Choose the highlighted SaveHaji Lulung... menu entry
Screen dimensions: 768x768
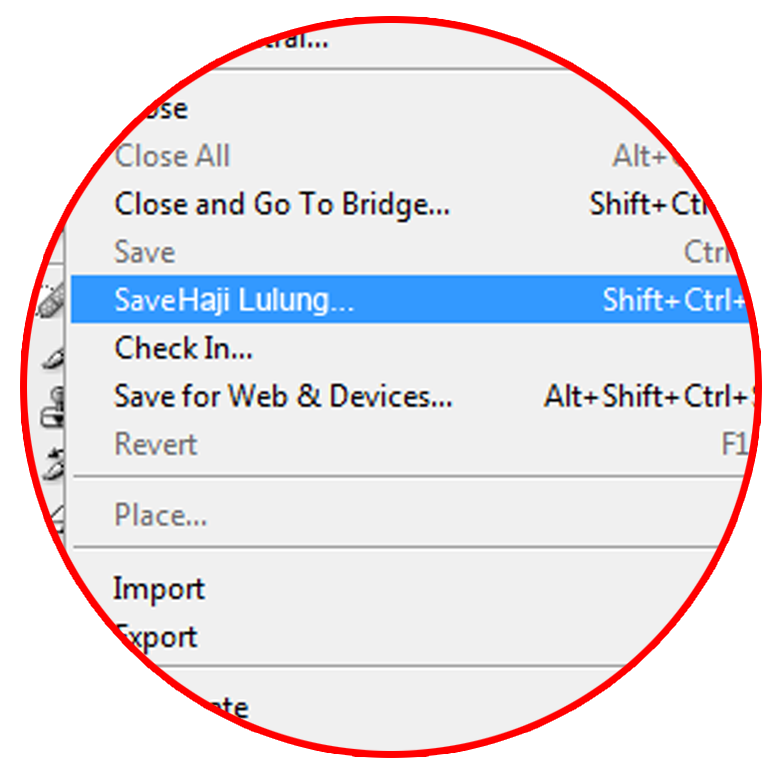click(409, 299)
